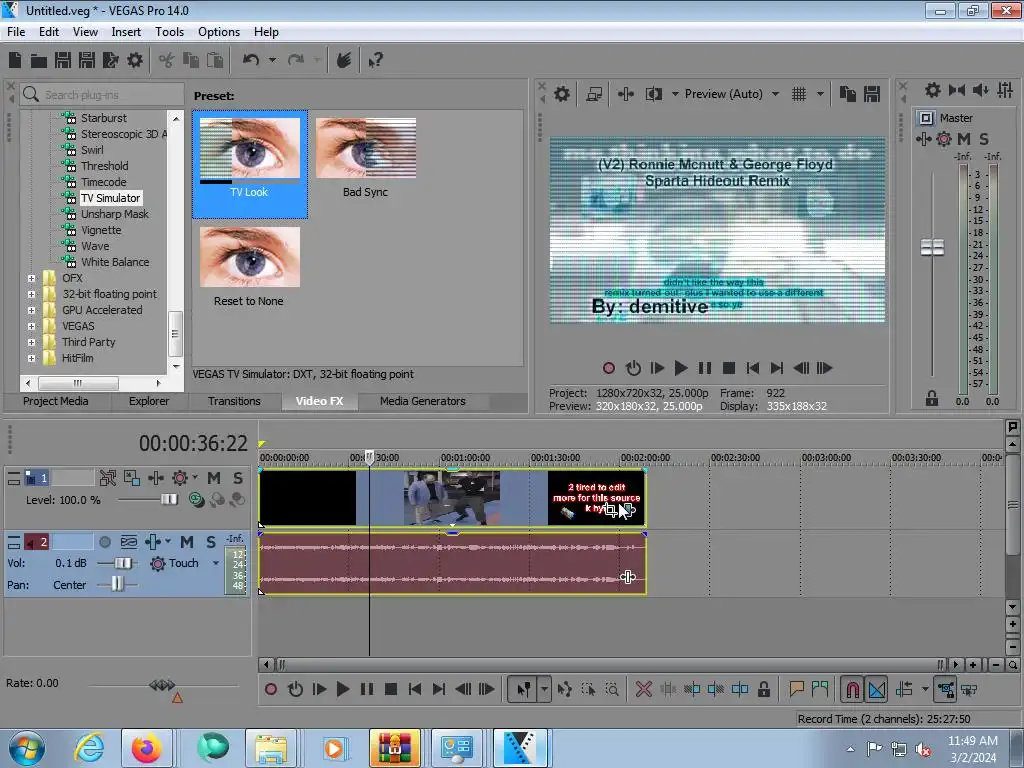Image resolution: width=1024 pixels, height=768 pixels.
Task: Copy snapshot to clipboard in preview toolbar
Action: [848, 94]
